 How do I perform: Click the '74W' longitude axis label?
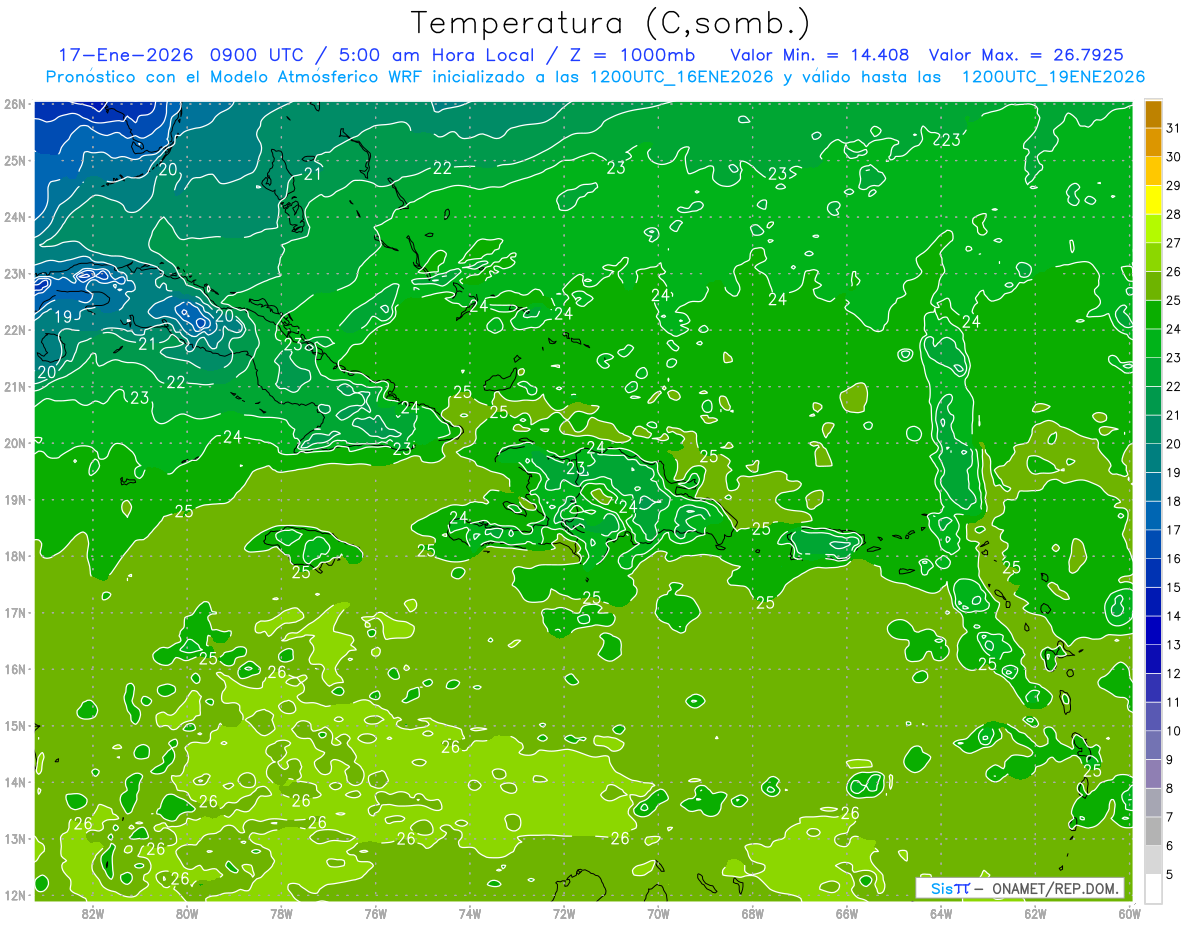tap(470, 913)
